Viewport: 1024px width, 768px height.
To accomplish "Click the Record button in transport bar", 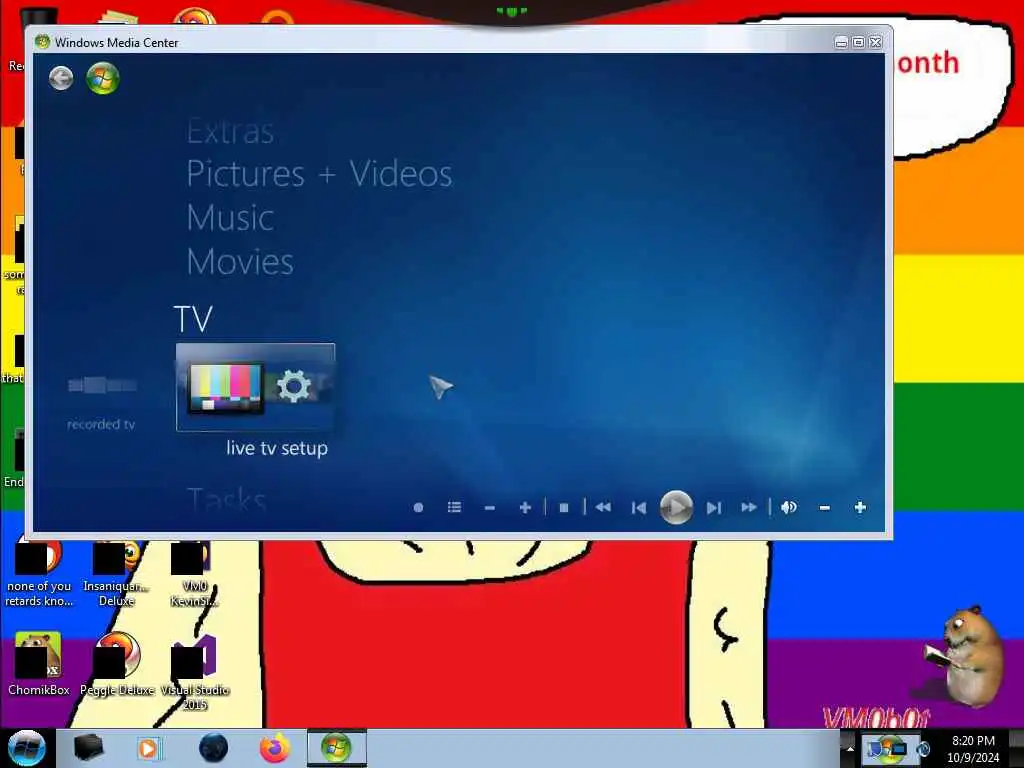I will [x=419, y=507].
